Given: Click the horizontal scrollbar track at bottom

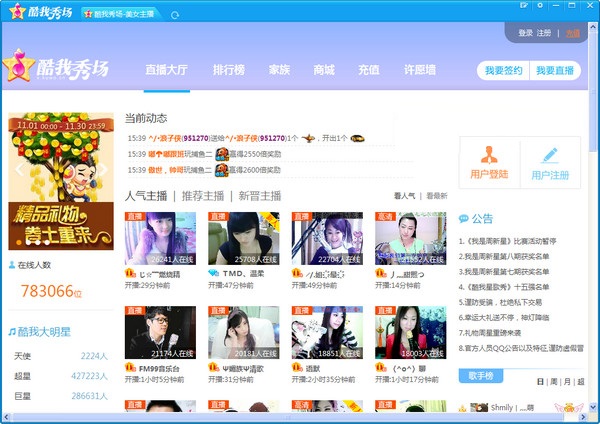Looking at the screenshot, I should 291,417.
